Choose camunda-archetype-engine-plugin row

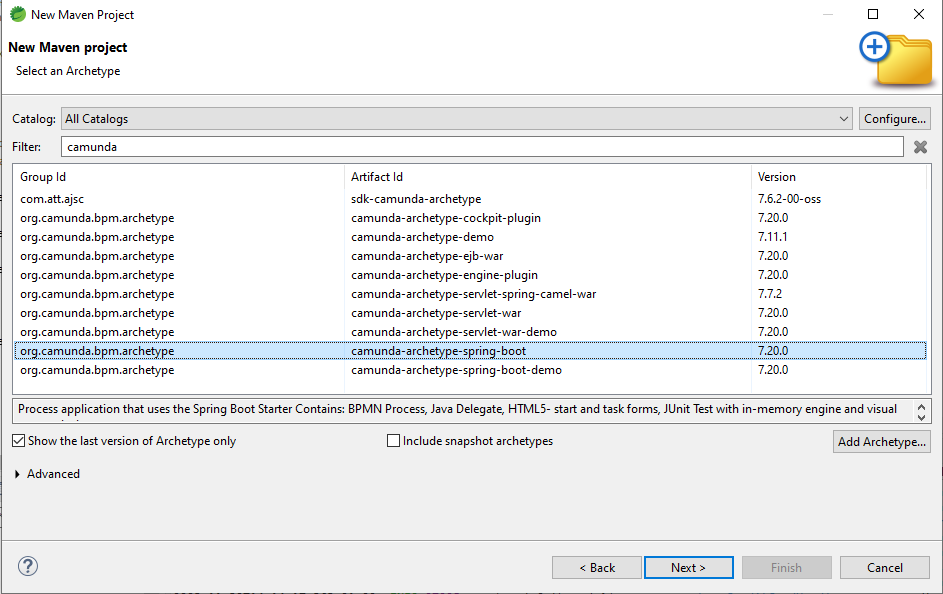click(470, 275)
